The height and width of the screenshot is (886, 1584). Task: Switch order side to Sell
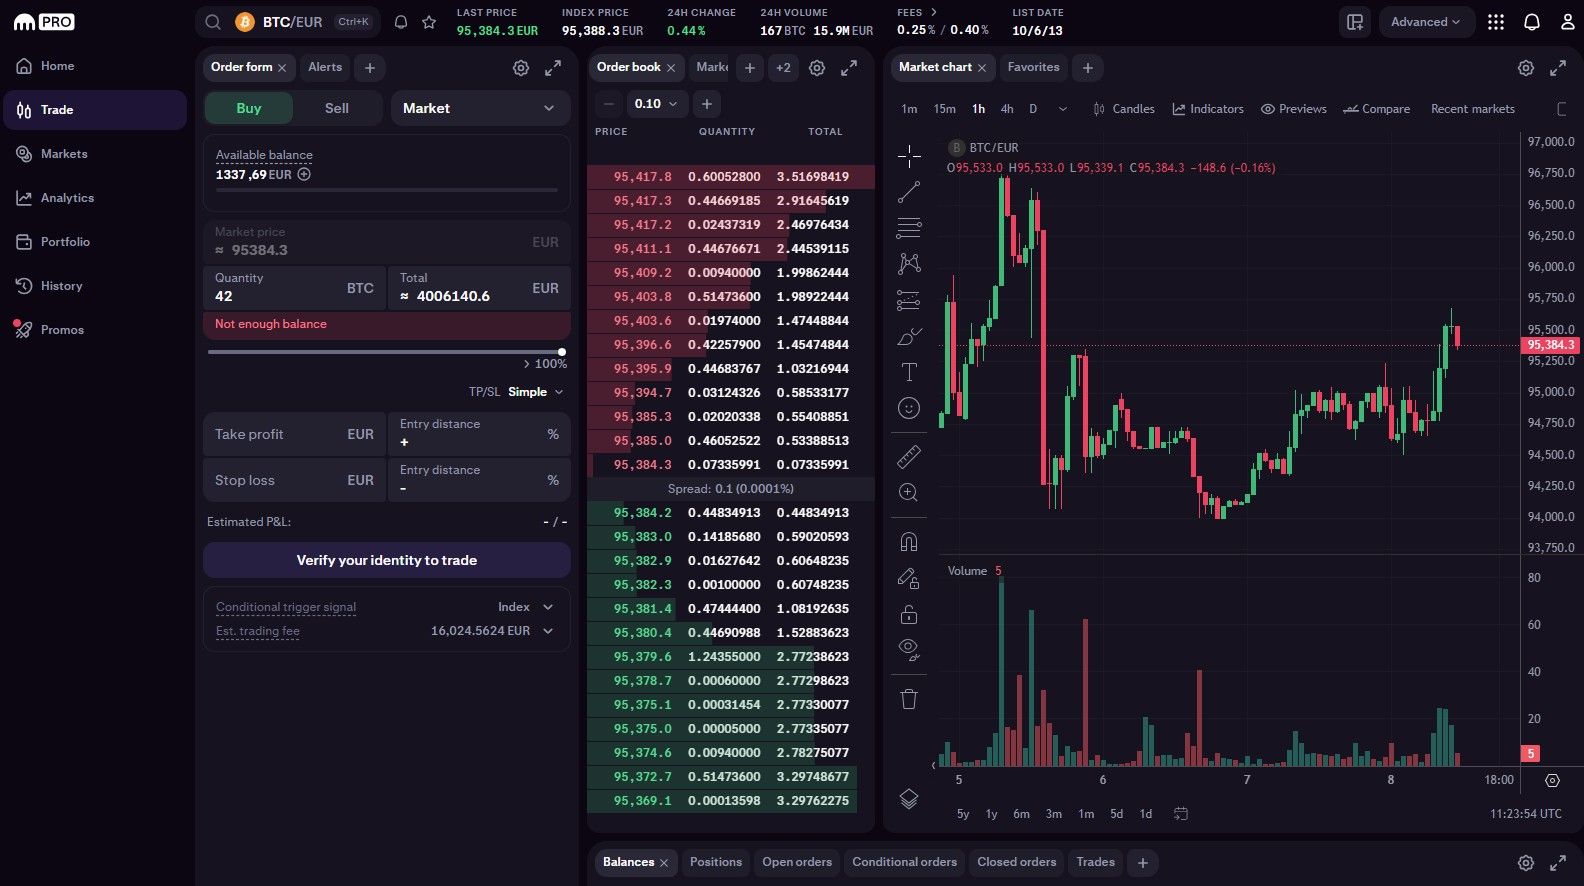(x=337, y=108)
